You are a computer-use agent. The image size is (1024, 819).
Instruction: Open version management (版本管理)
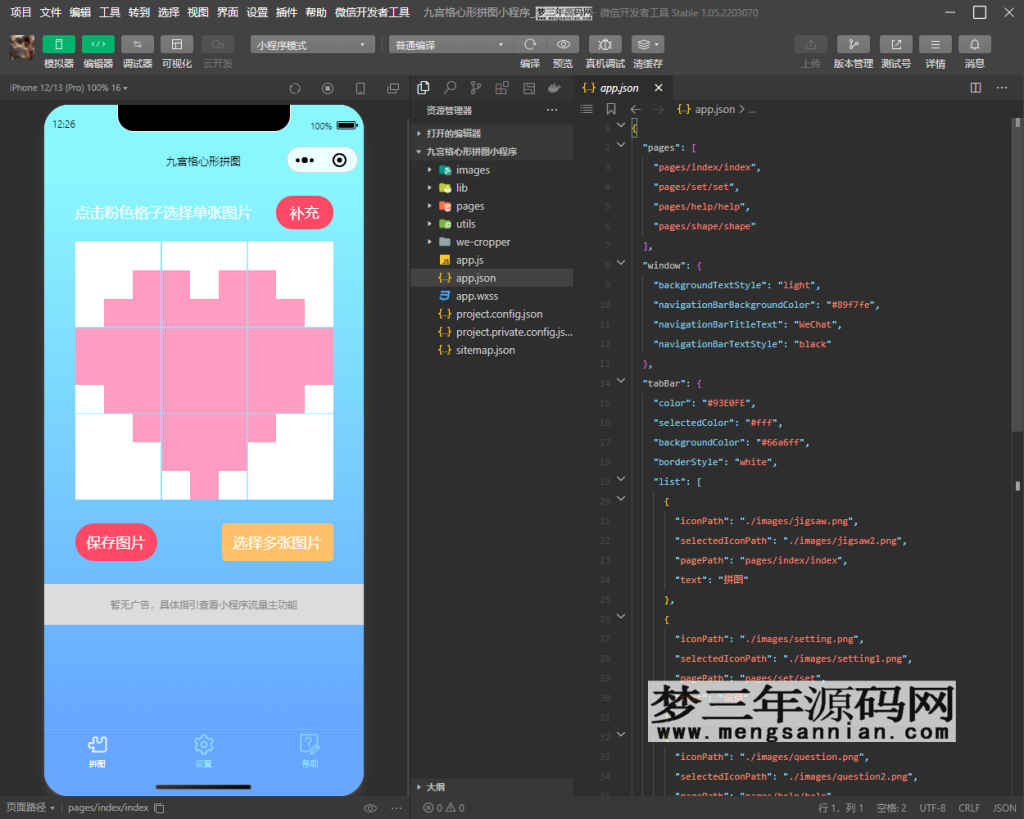853,45
